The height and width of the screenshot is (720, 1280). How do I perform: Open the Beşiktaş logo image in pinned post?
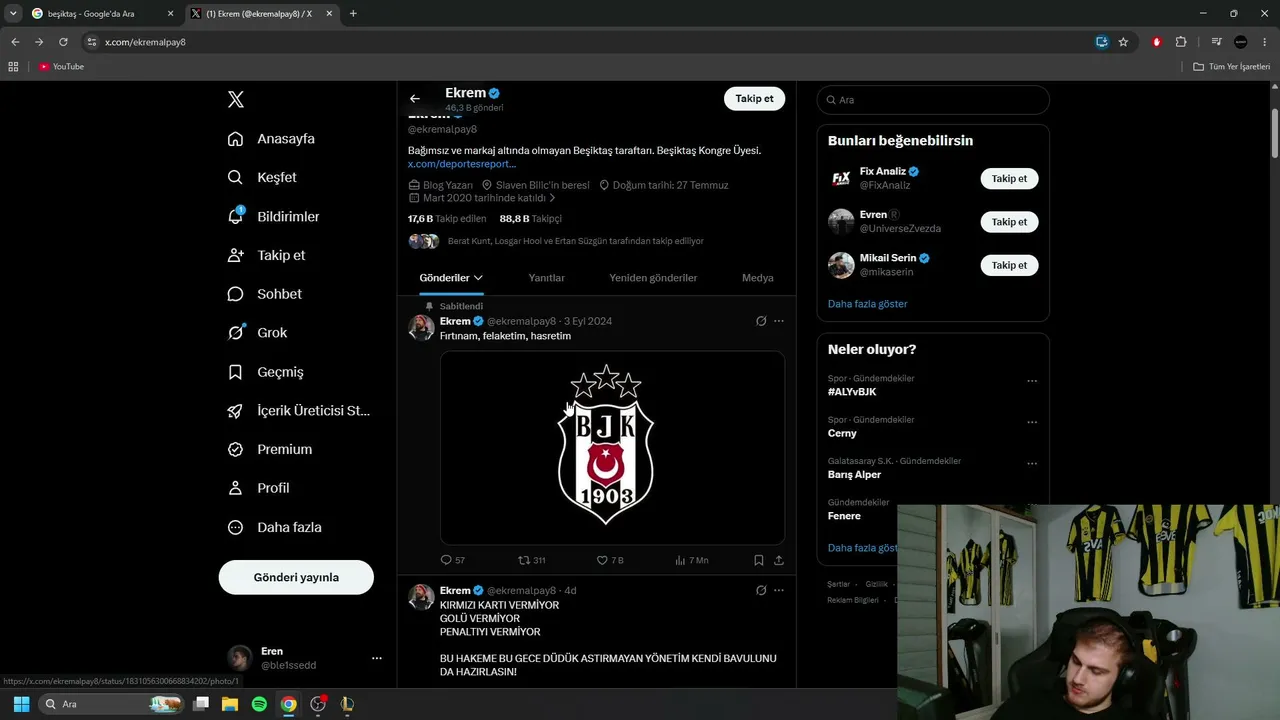click(x=612, y=447)
